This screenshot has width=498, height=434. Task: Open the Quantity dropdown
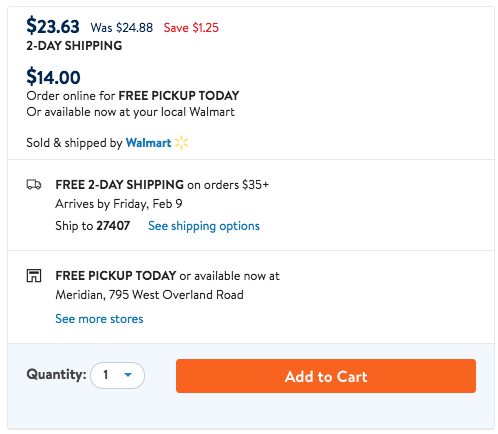(117, 375)
